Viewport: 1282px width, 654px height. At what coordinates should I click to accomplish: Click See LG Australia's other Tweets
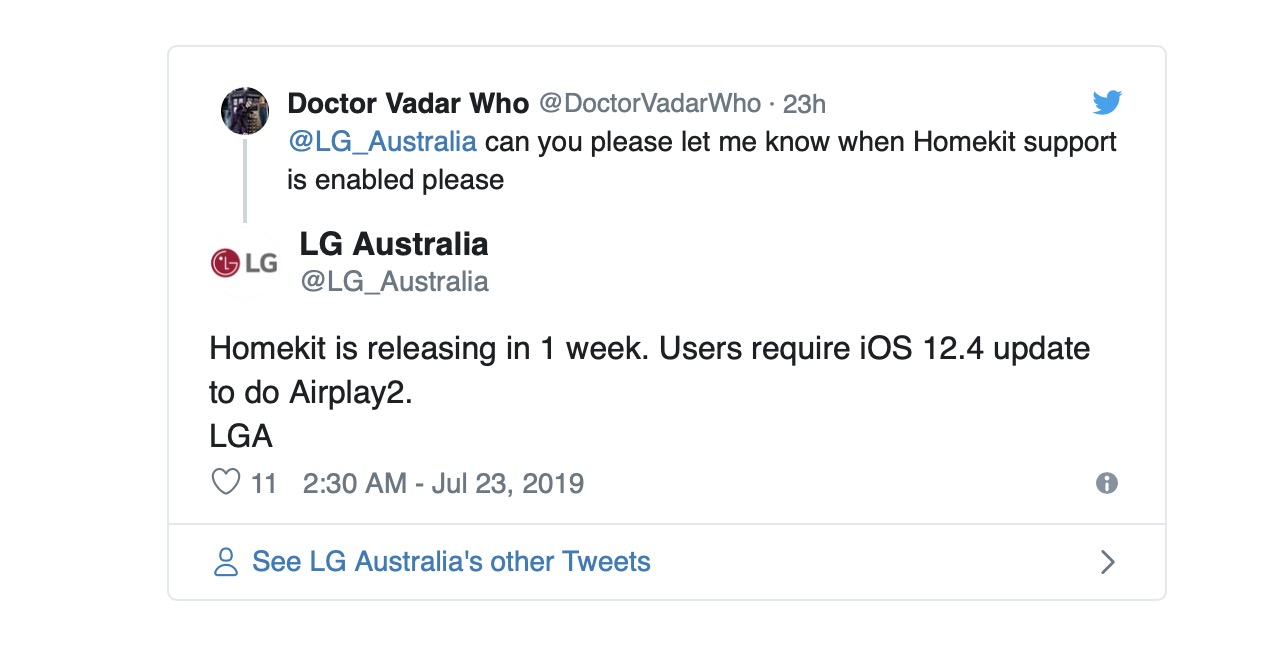tap(451, 562)
